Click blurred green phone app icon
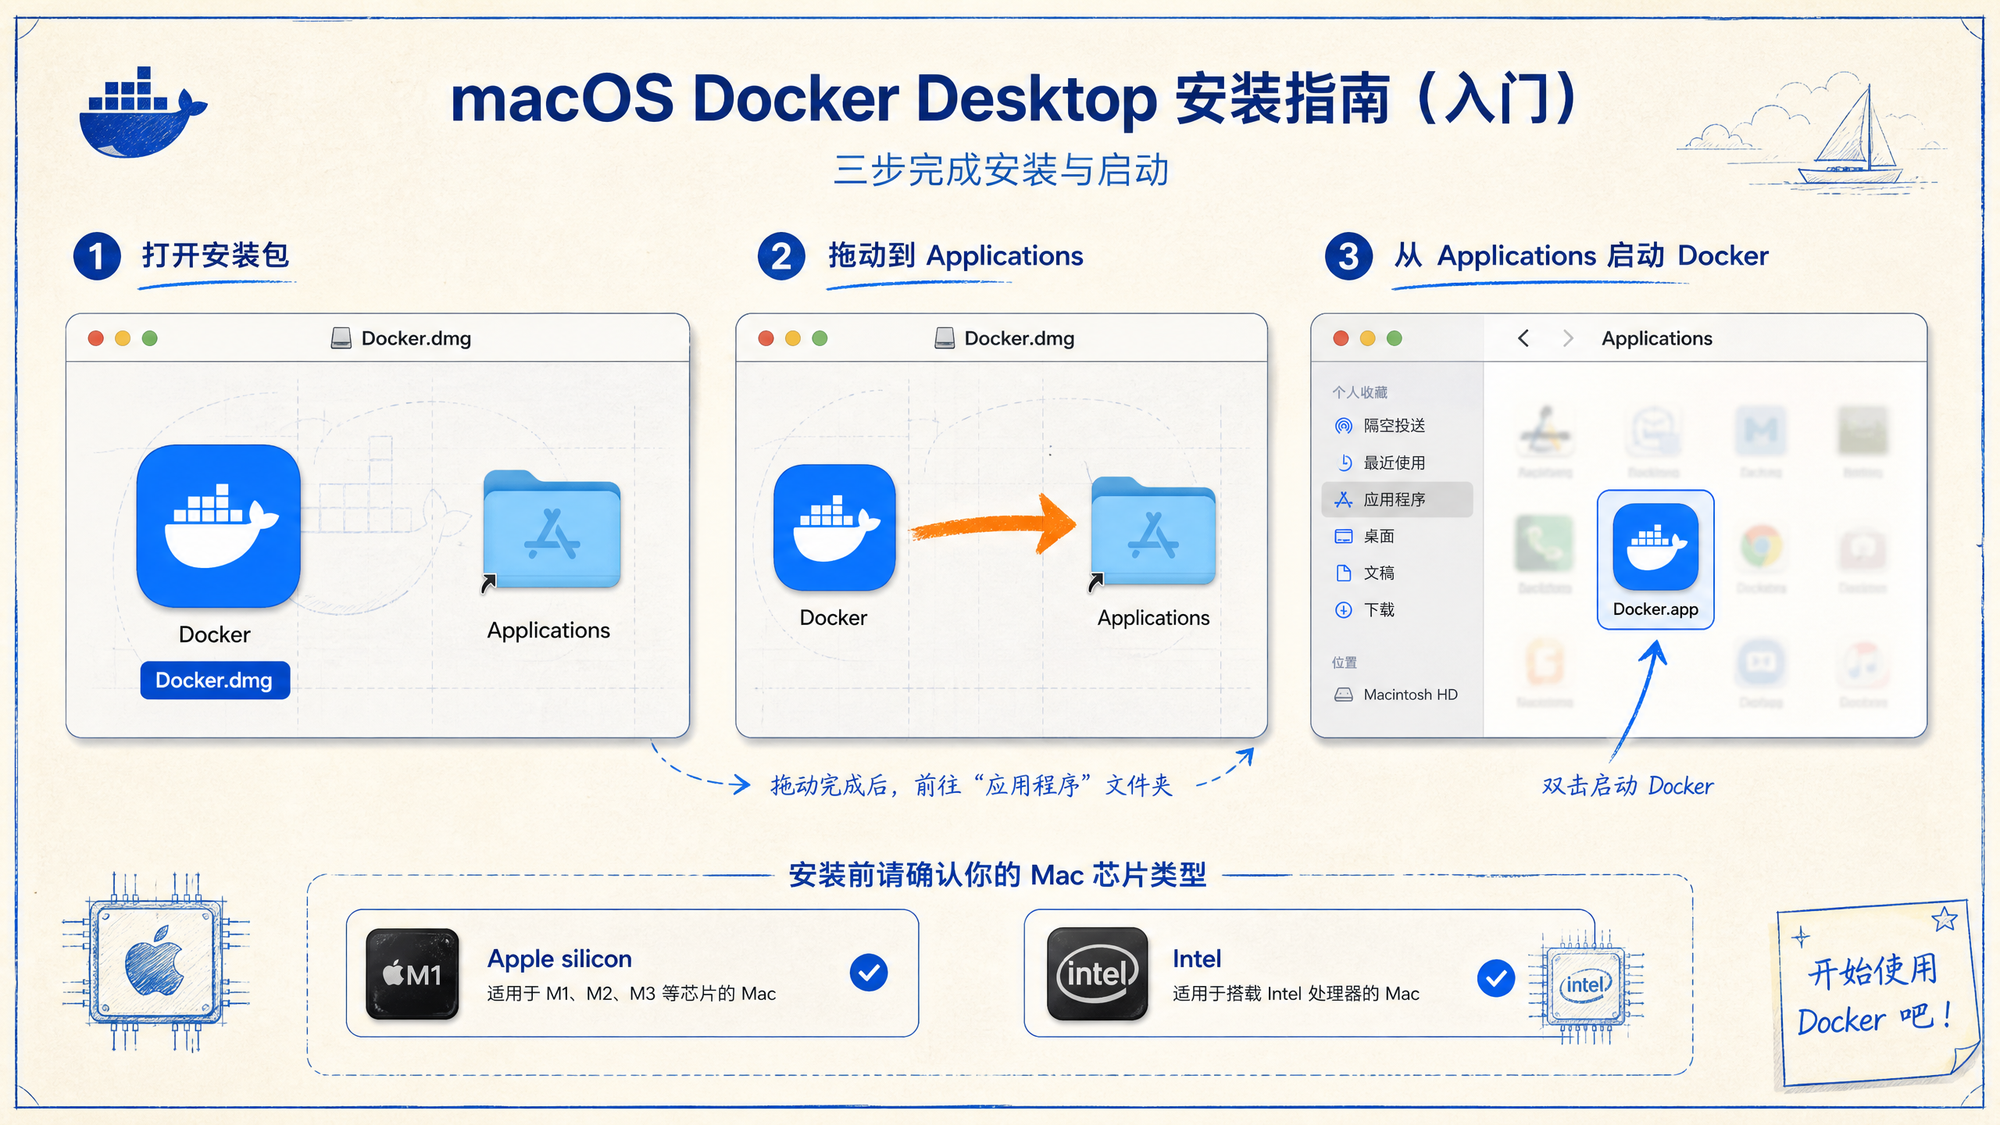The height and width of the screenshot is (1125, 2000). (1544, 545)
